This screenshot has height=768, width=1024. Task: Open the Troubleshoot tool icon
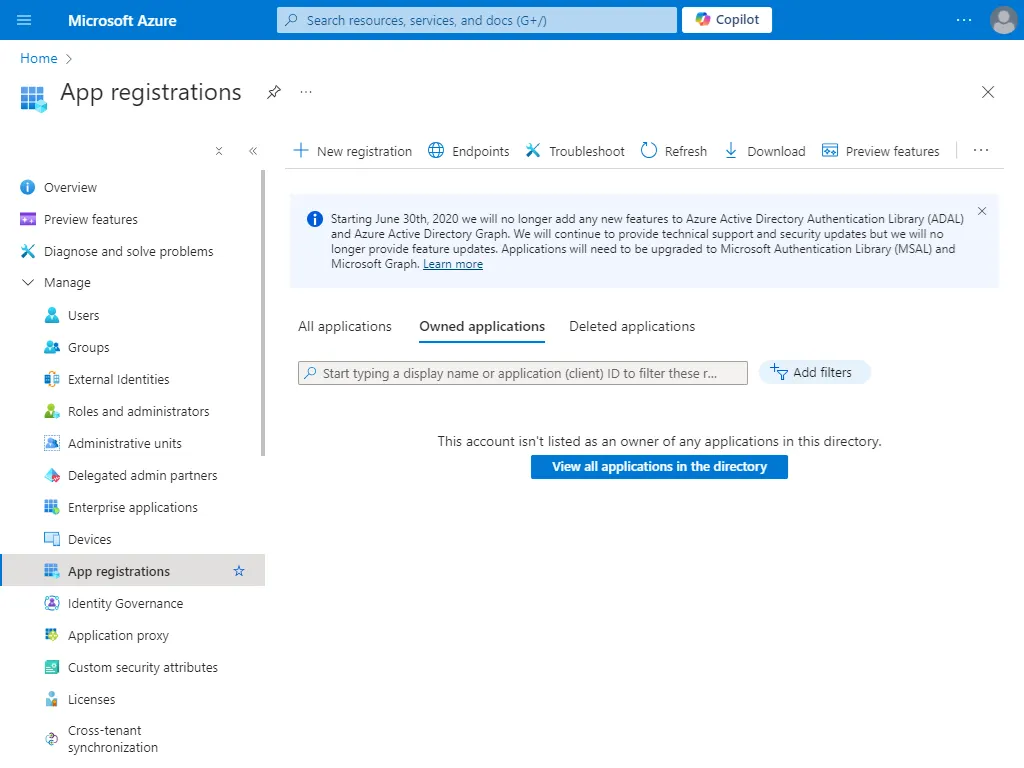[533, 151]
